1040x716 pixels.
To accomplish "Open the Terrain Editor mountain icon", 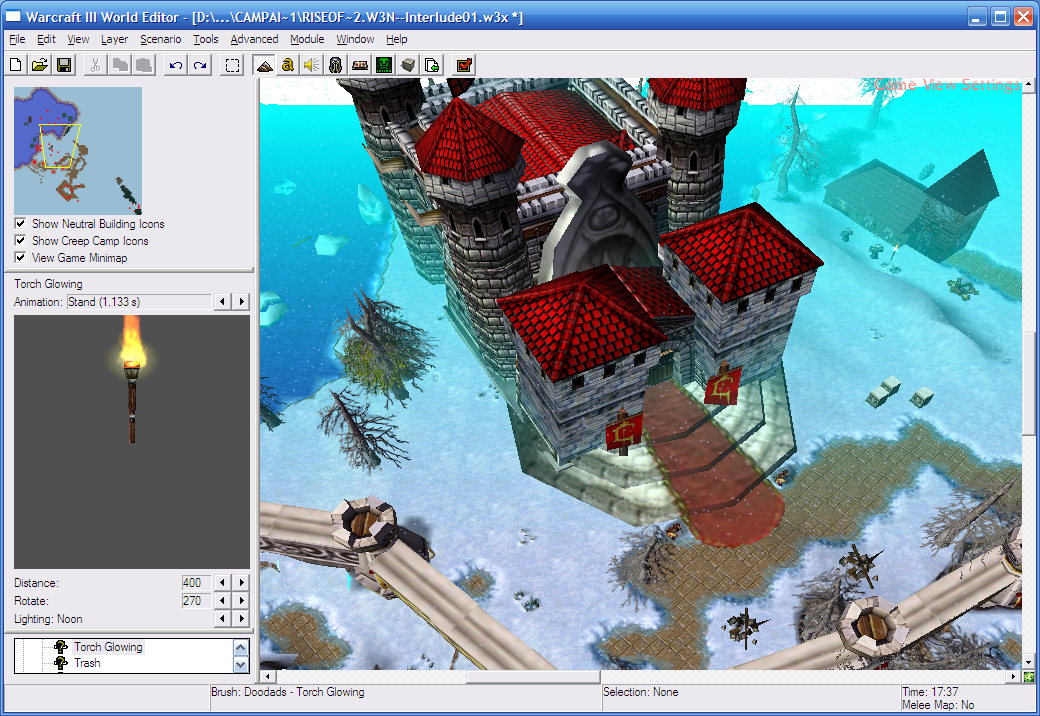I will tap(264, 65).
